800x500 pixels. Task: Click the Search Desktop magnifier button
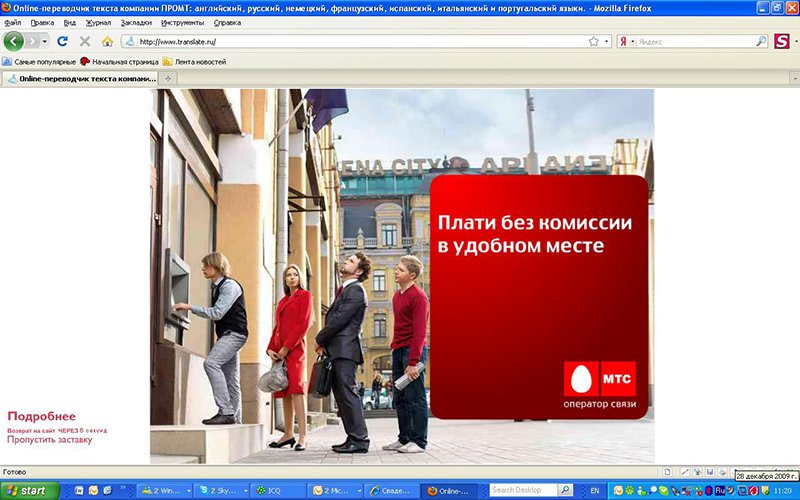tap(565, 490)
